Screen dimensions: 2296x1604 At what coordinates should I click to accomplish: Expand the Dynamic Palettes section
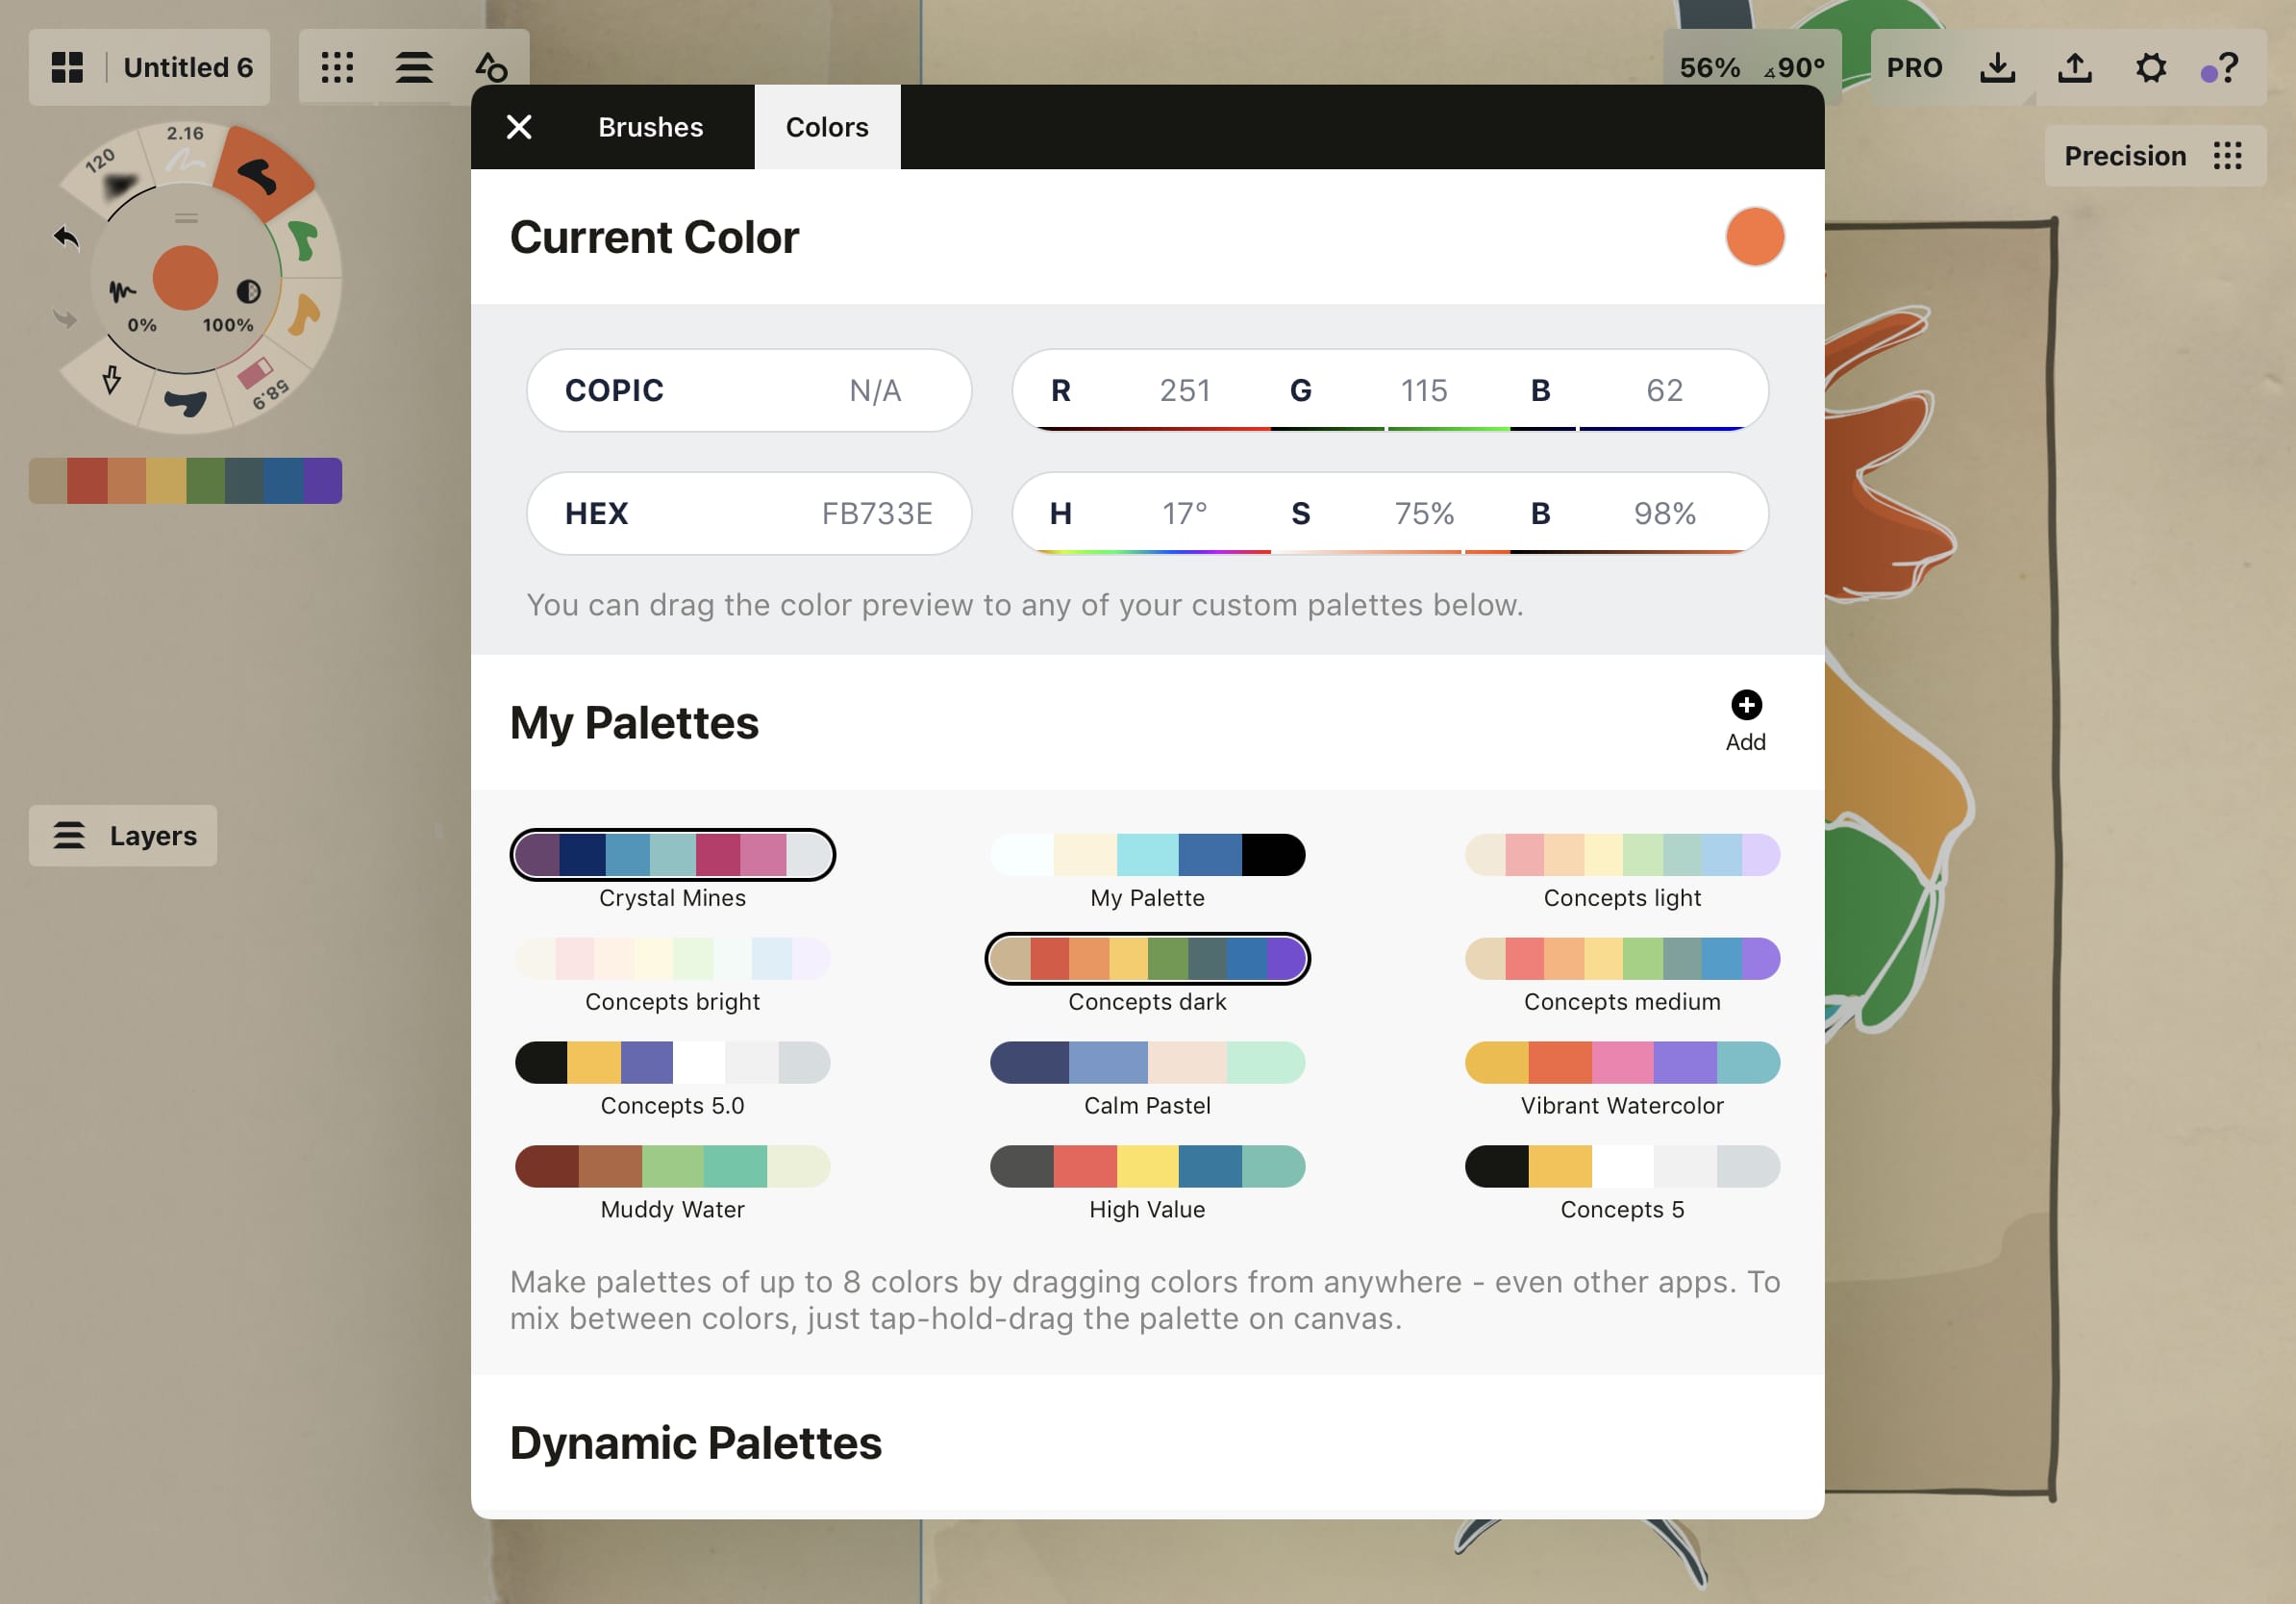[692, 1441]
